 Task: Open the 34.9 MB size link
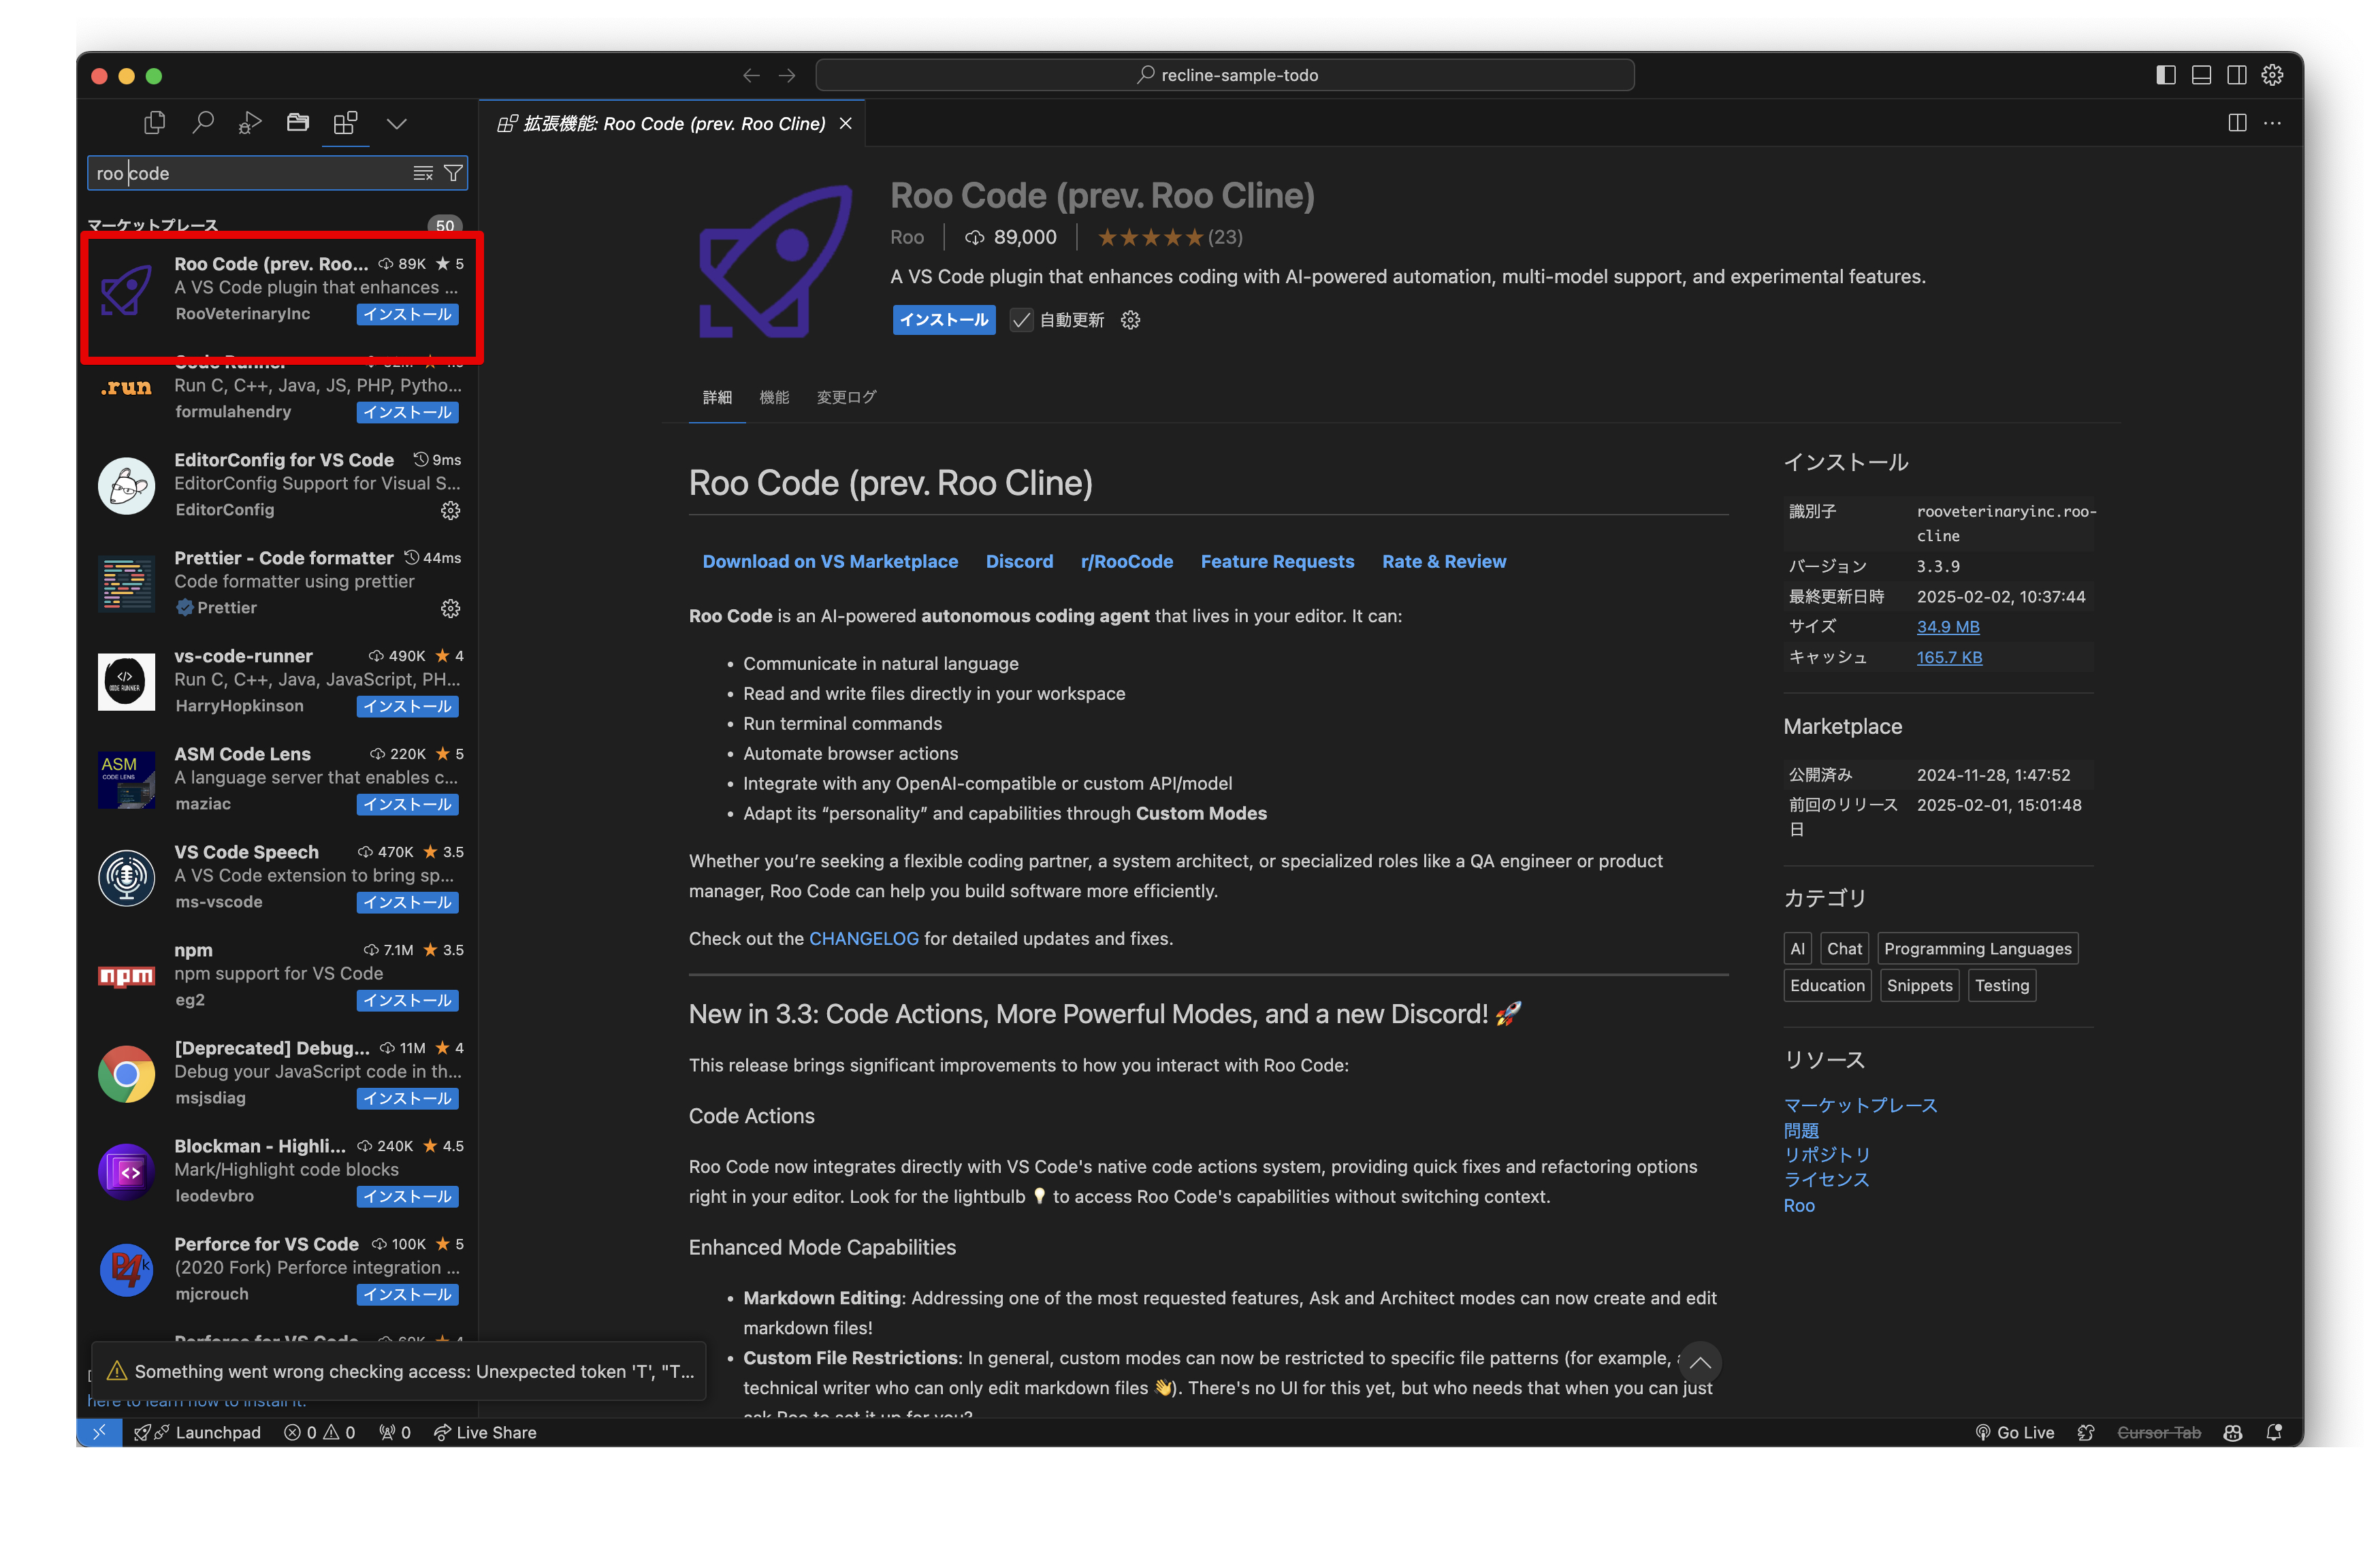[1948, 626]
